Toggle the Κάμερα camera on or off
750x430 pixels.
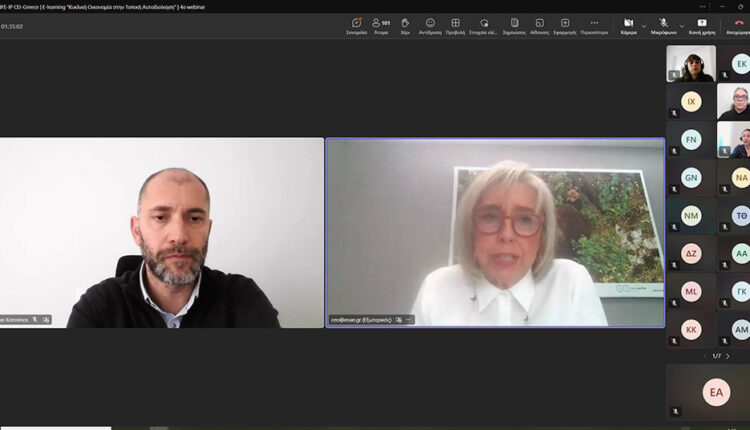(628, 23)
